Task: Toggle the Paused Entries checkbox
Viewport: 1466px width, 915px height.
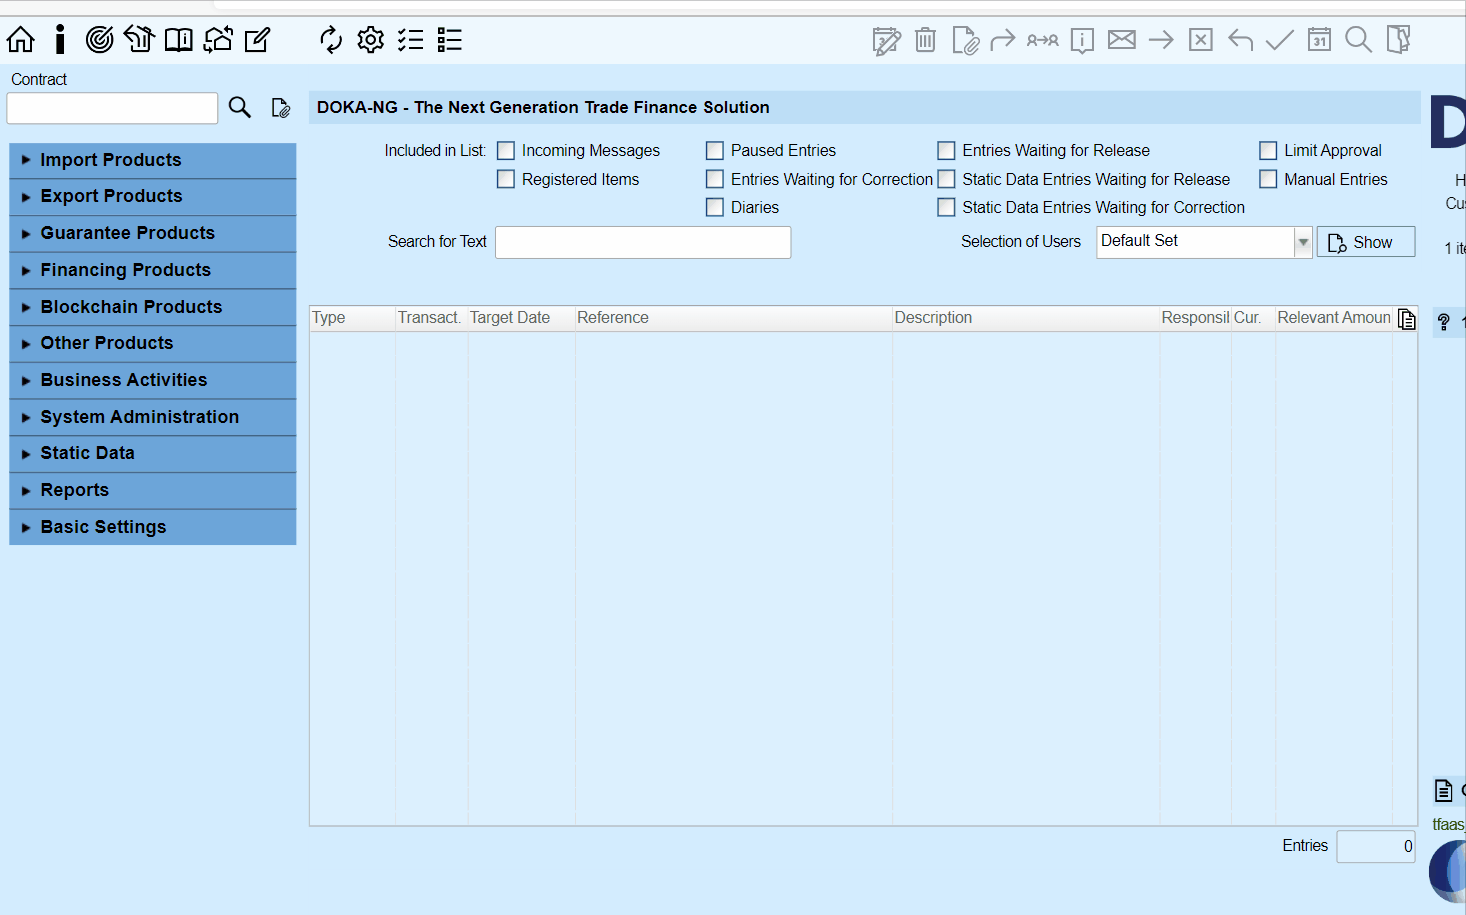Action: point(715,151)
